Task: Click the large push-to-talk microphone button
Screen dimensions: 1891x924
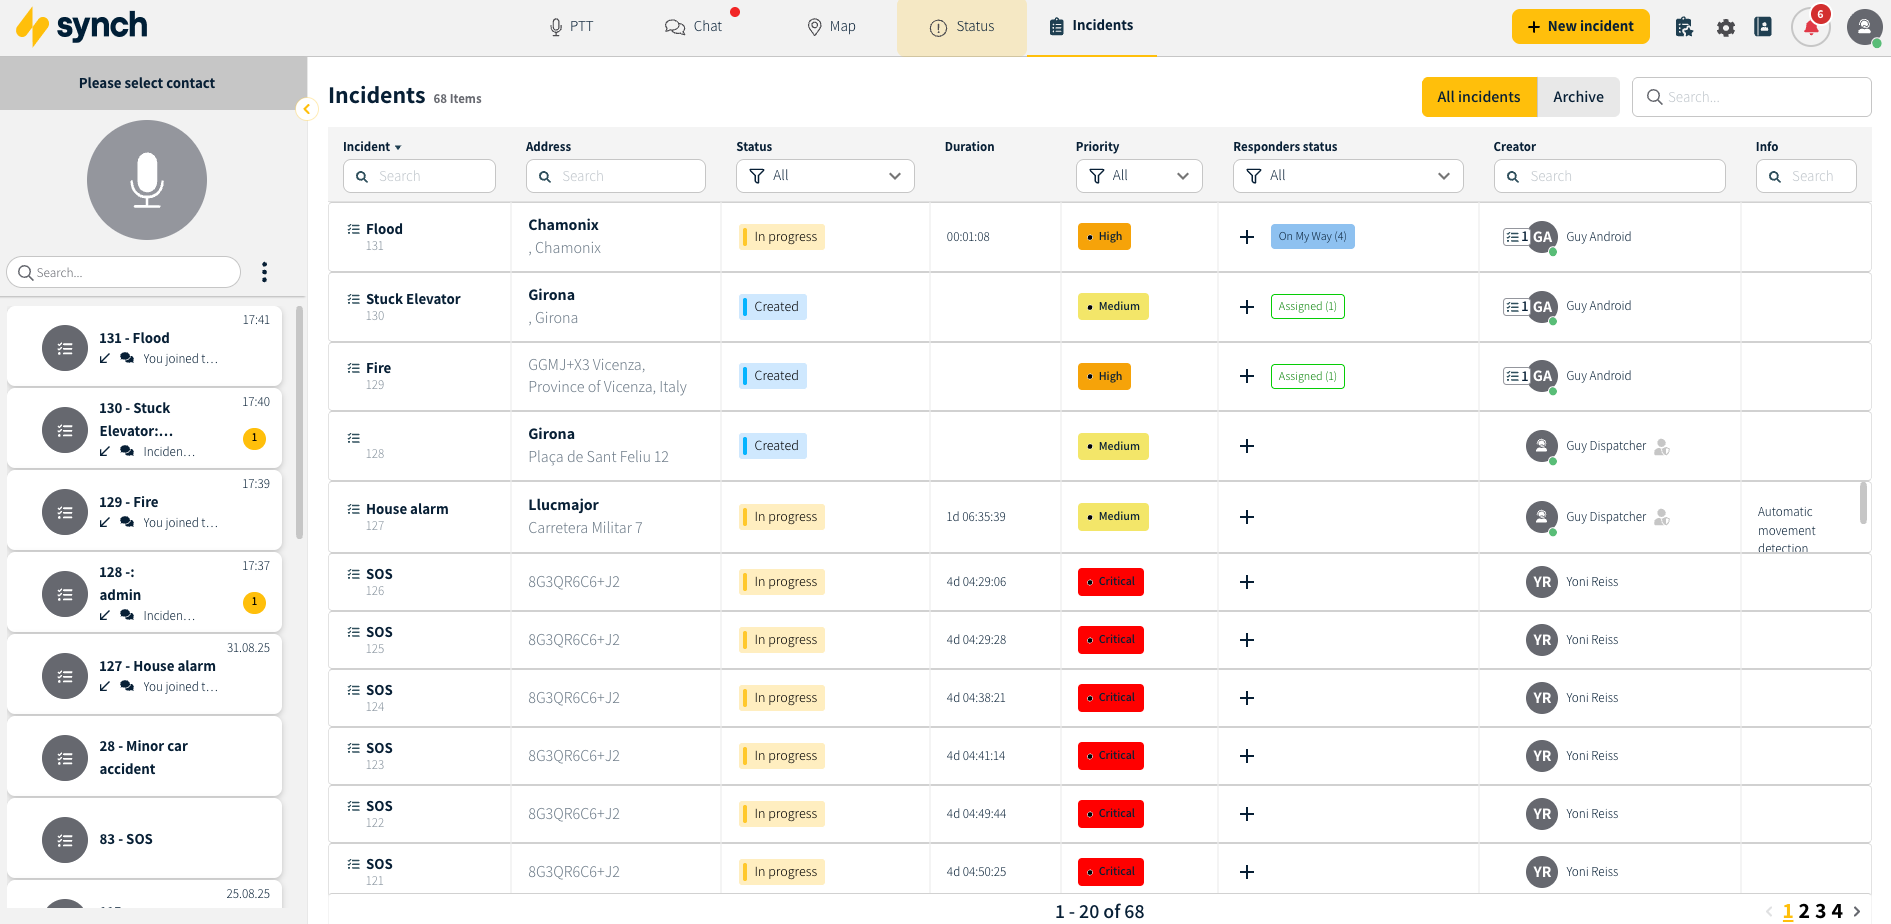Action: (x=147, y=180)
